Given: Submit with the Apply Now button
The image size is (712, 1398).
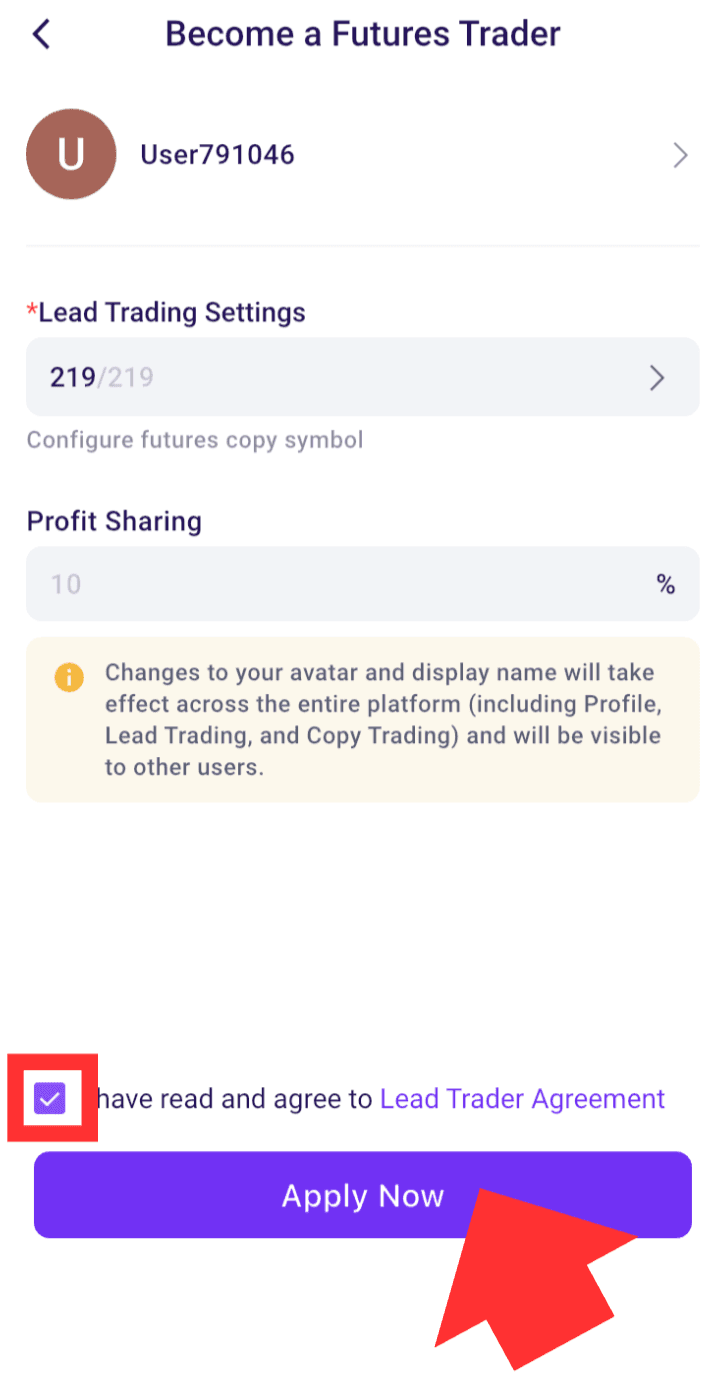Looking at the screenshot, I should click(362, 1195).
